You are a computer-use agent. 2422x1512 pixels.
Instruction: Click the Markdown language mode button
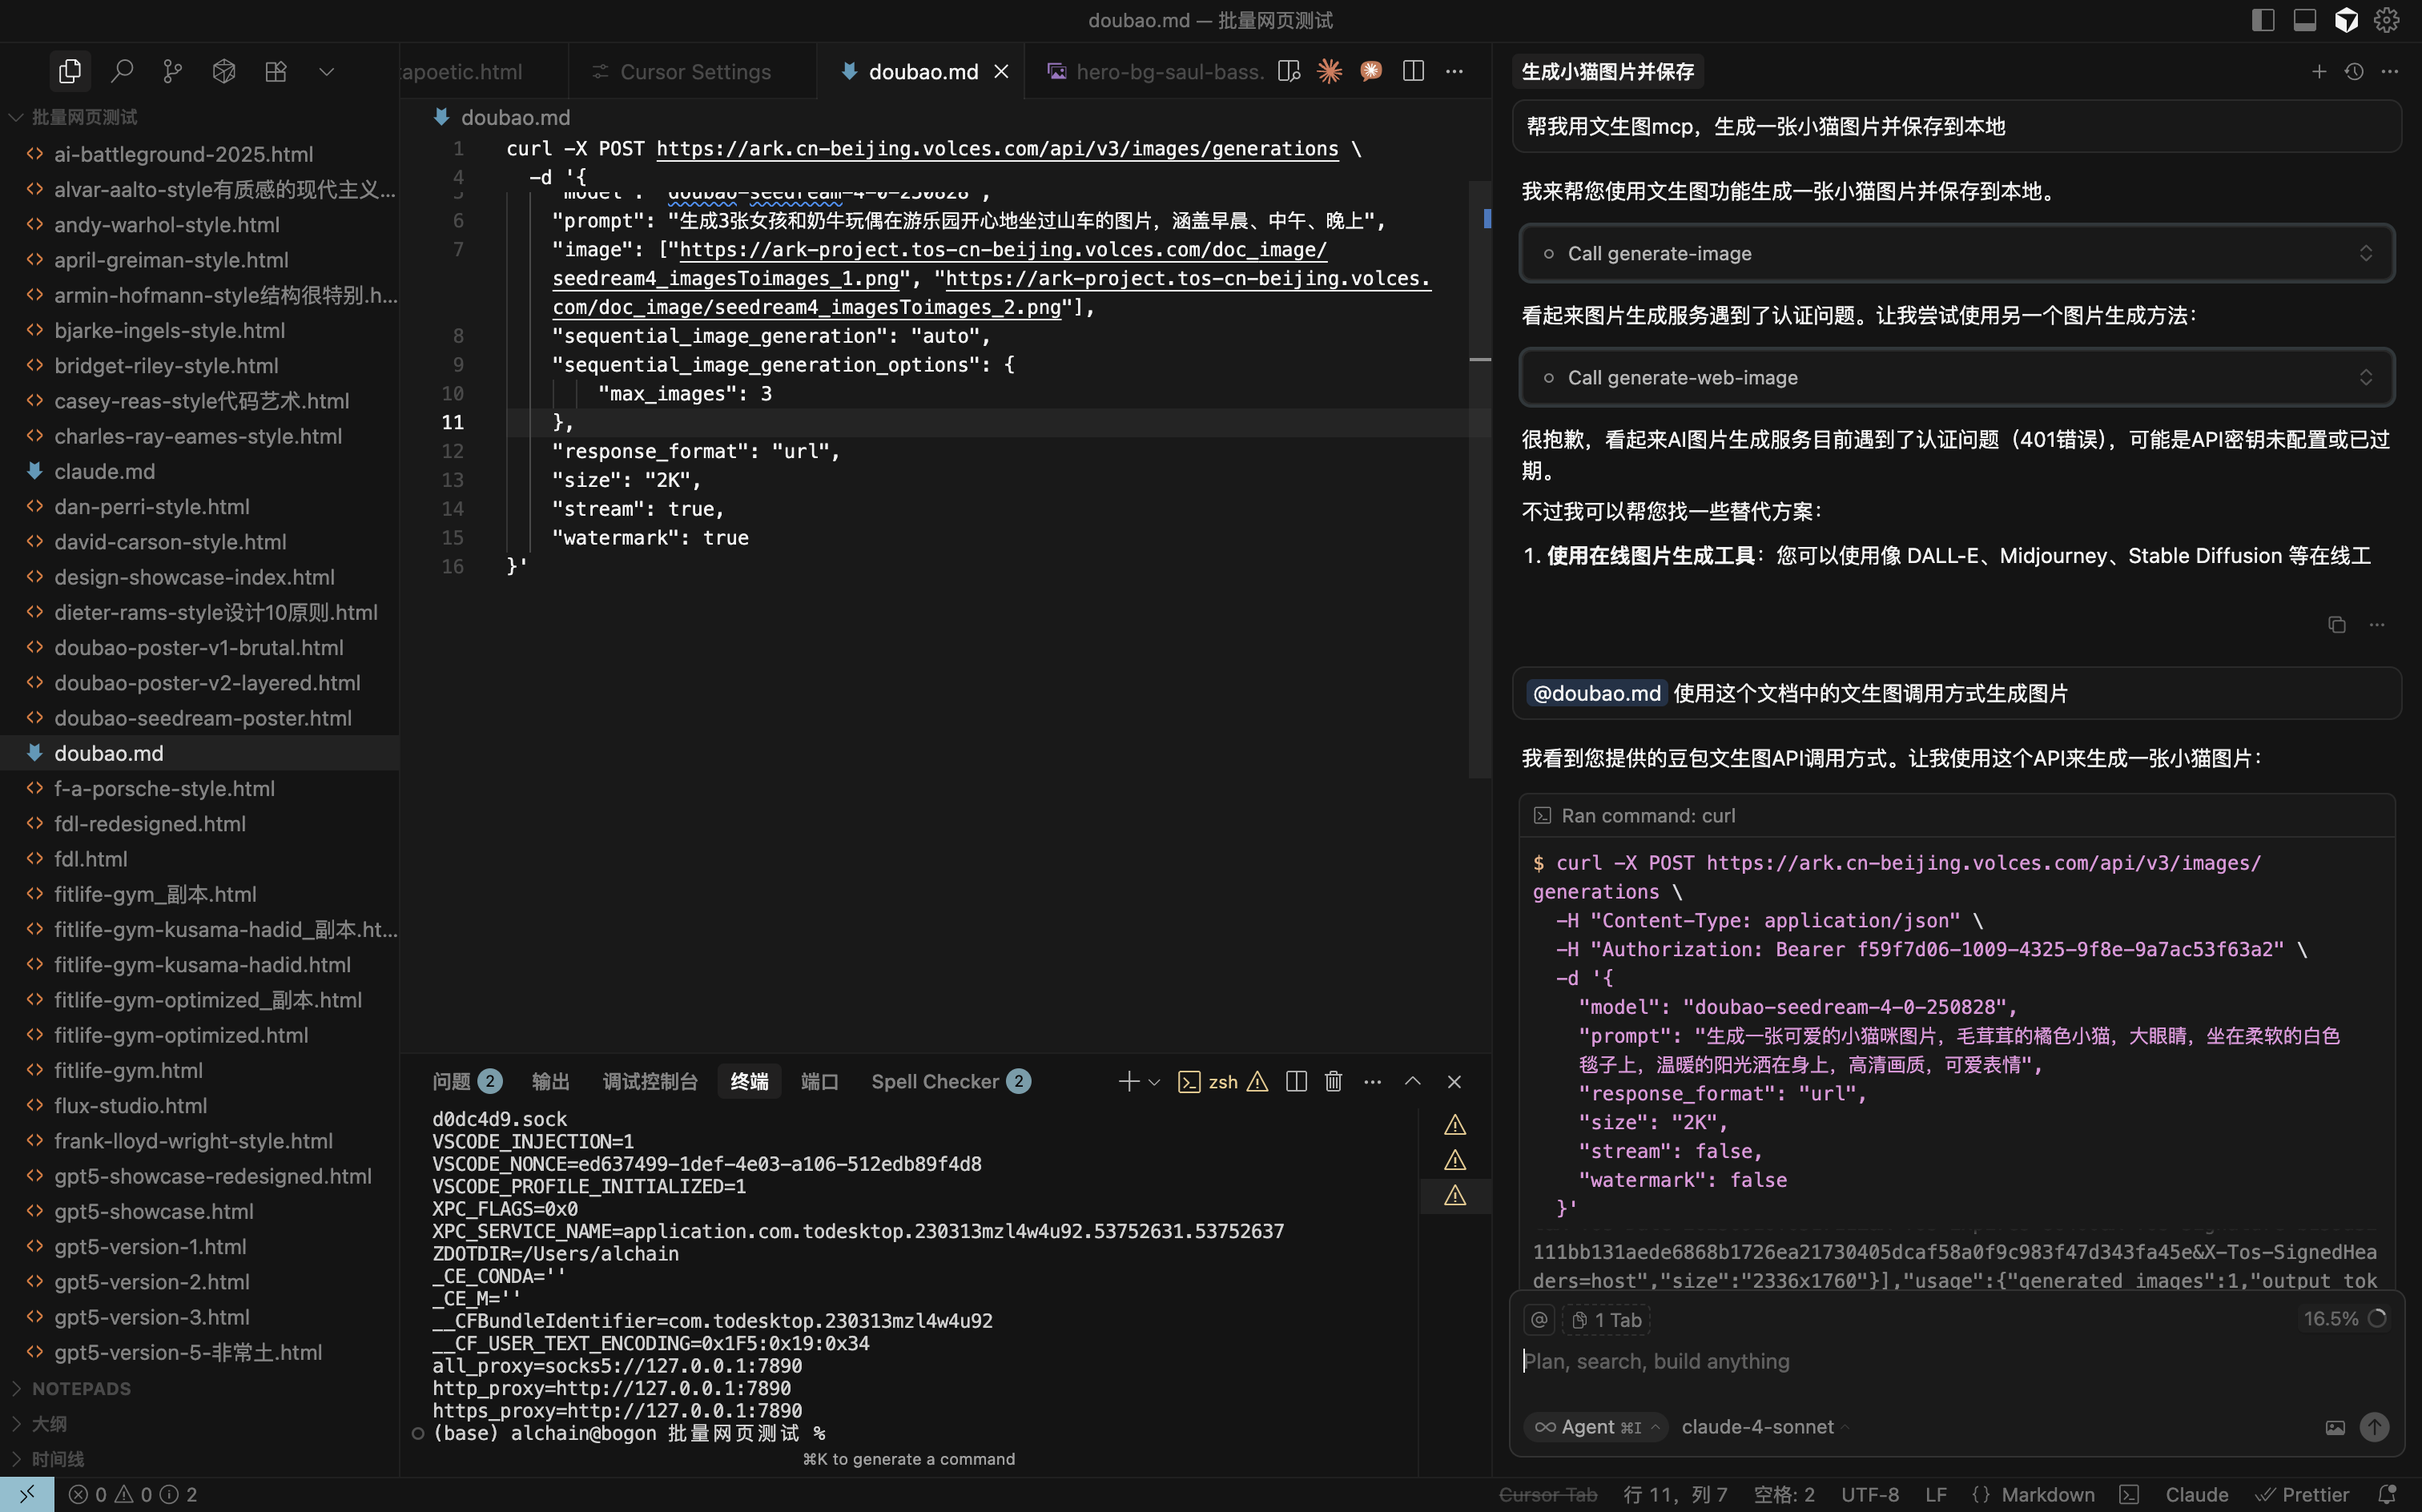pyautogui.click(x=2047, y=1494)
